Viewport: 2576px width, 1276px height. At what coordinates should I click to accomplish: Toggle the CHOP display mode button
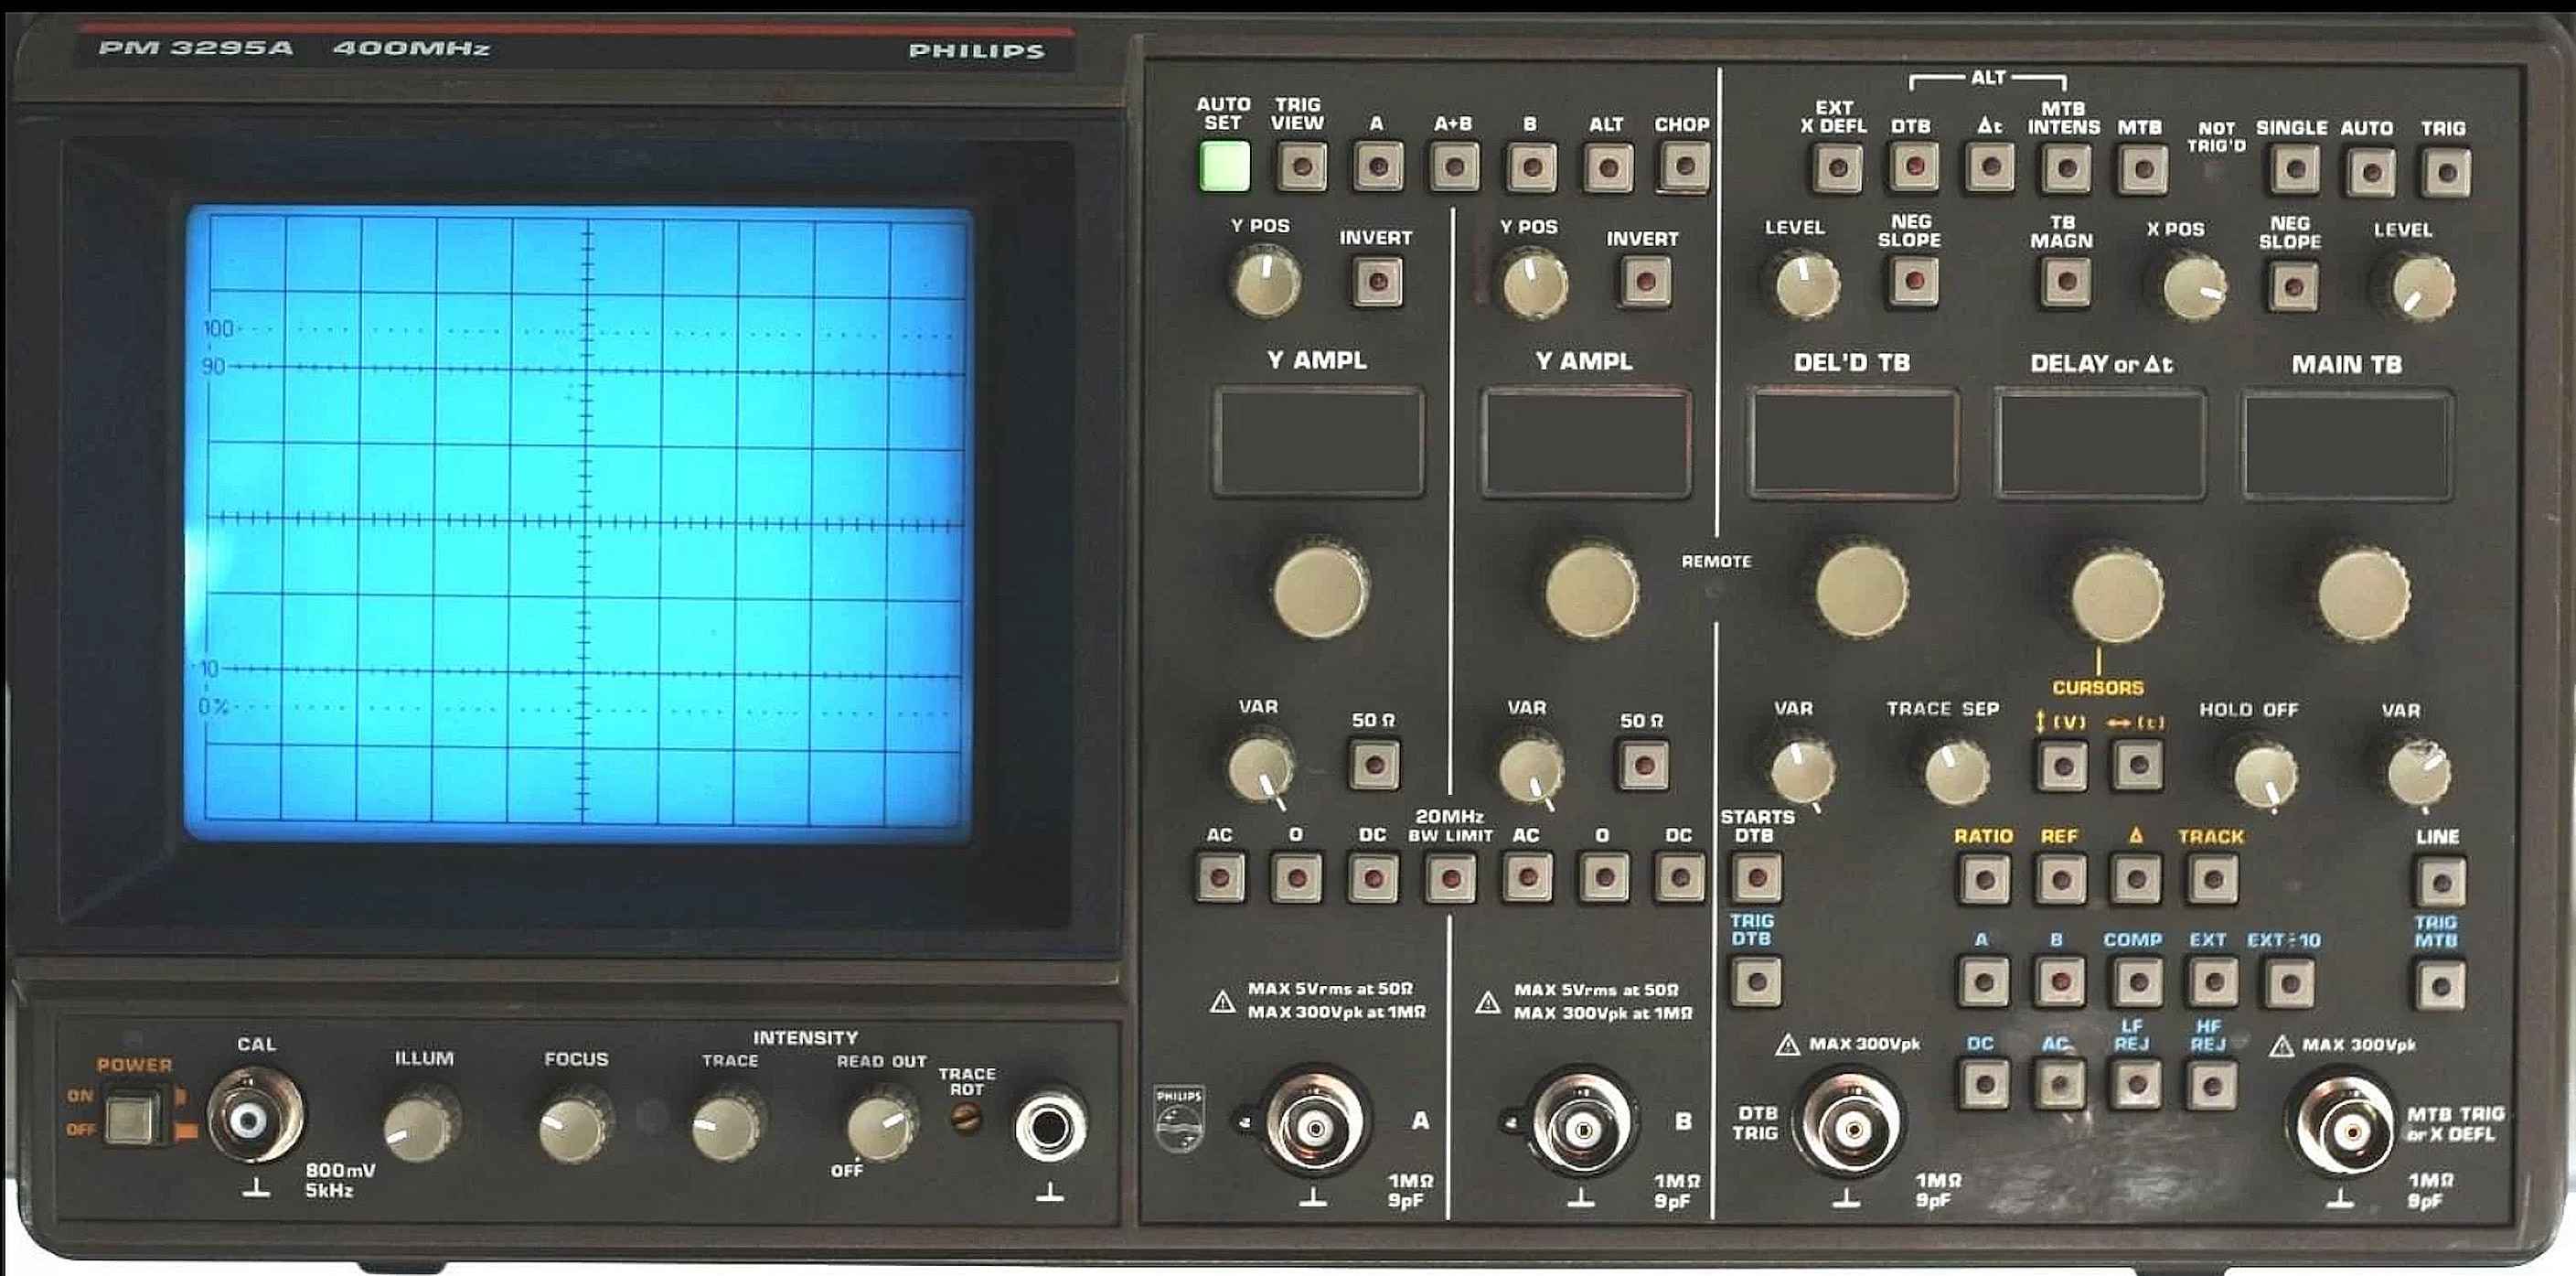coord(1684,166)
